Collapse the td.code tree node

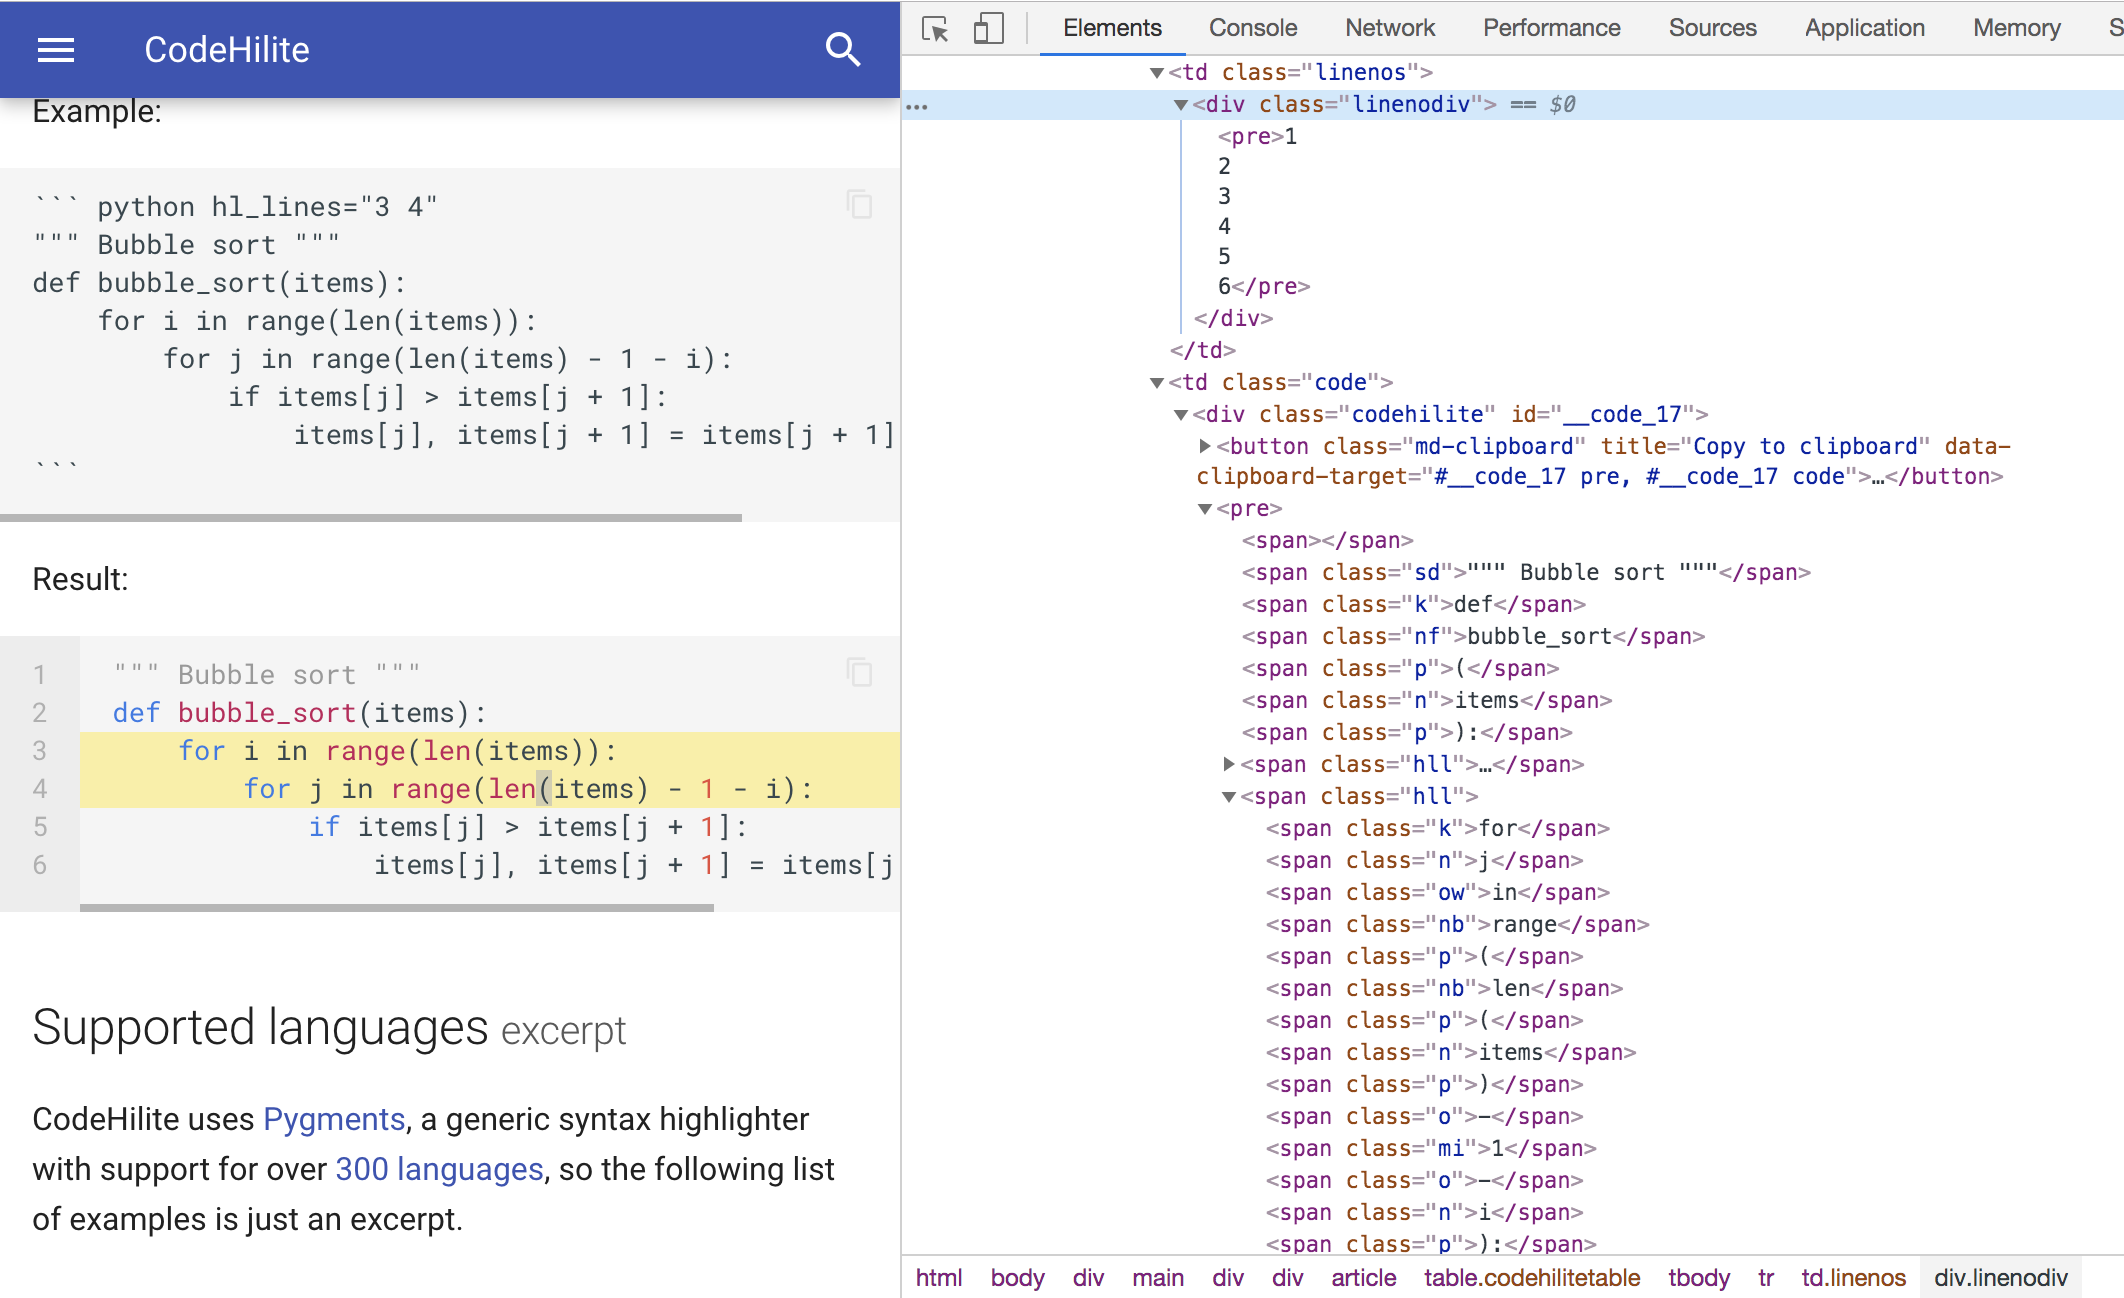coord(1156,381)
